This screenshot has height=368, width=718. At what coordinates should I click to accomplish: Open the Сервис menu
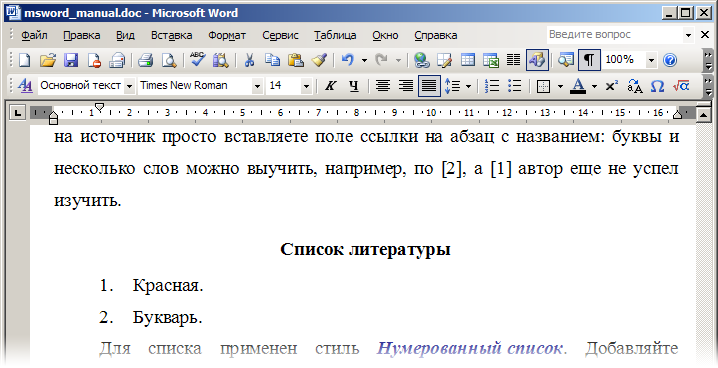280,35
